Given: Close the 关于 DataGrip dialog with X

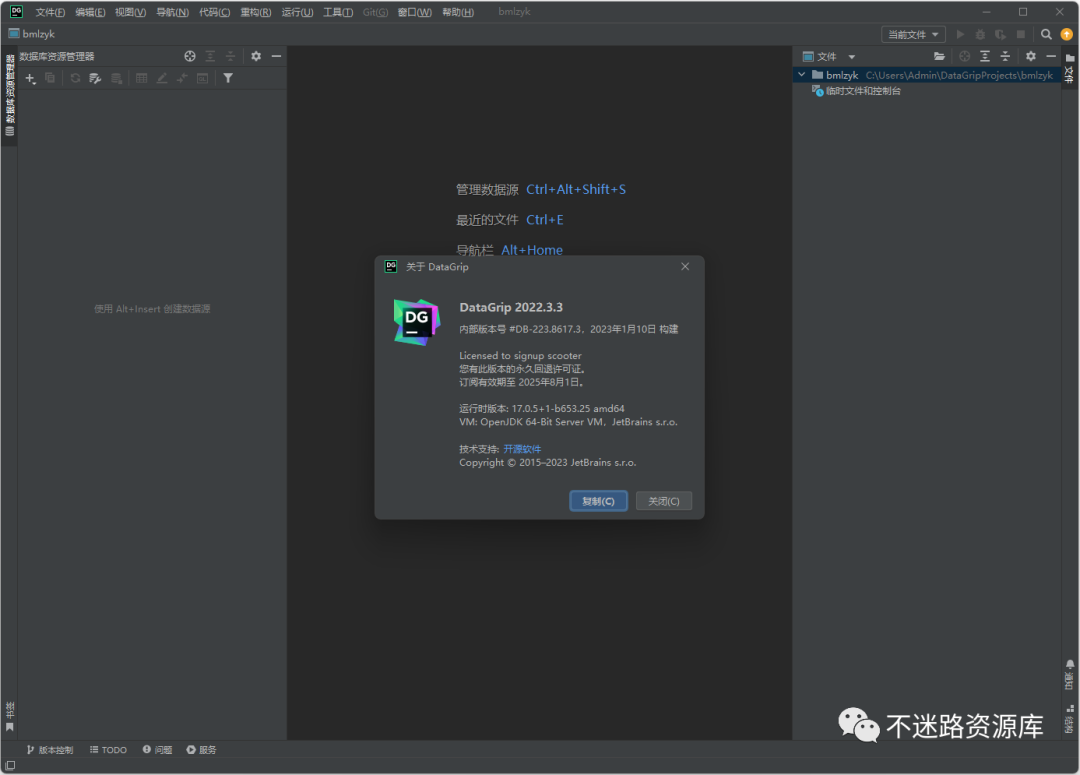Looking at the screenshot, I should (685, 267).
